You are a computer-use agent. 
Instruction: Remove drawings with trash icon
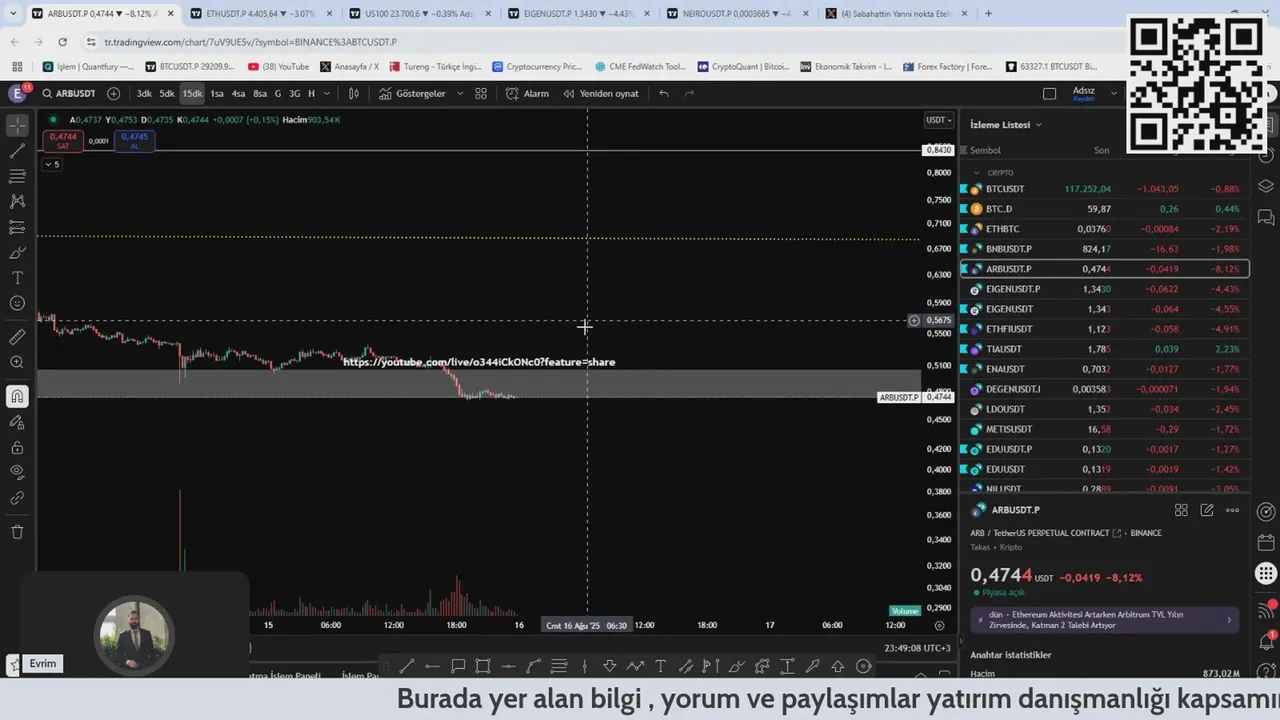click(17, 532)
